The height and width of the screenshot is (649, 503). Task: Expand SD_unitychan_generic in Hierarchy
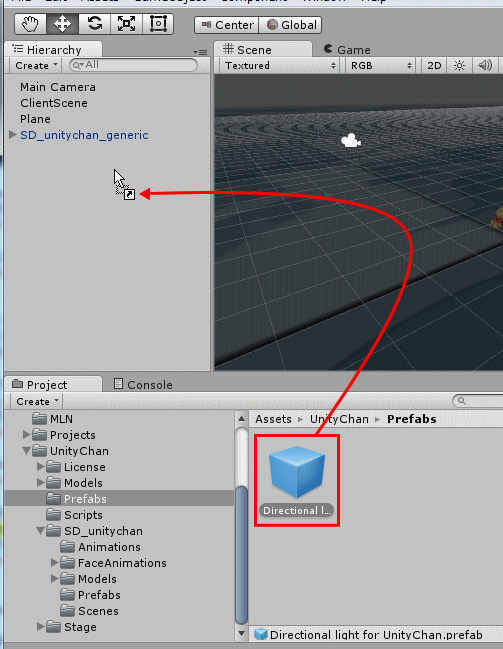pos(13,135)
